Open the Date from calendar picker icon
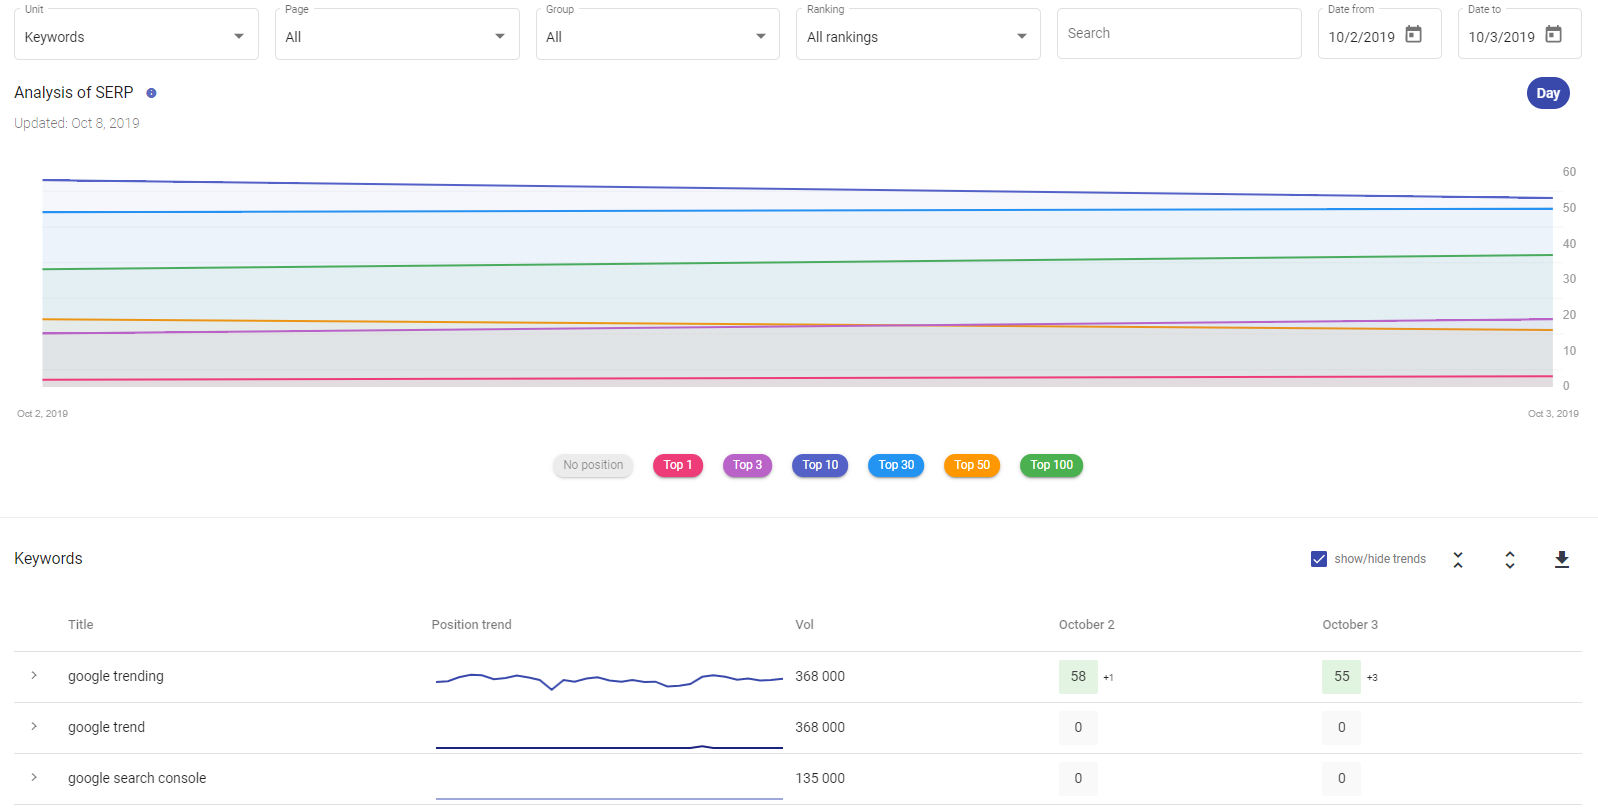This screenshot has height=812, width=1598. pyautogui.click(x=1413, y=35)
